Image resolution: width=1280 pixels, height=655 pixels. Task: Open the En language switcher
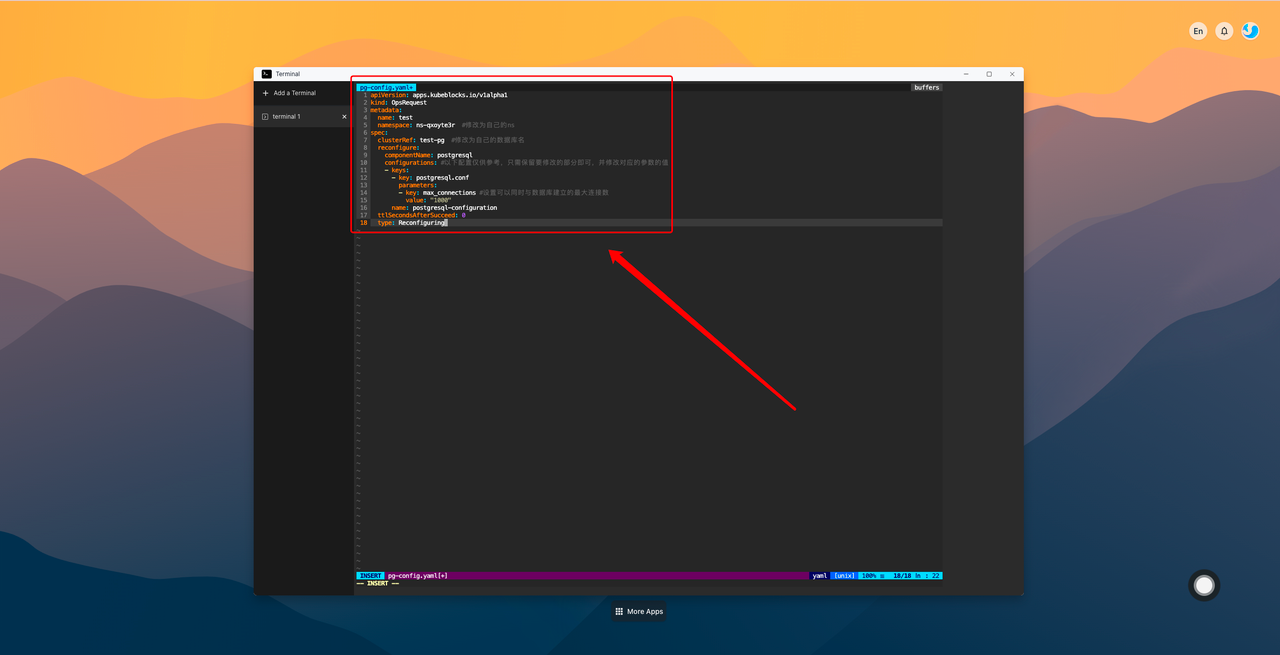1198,30
